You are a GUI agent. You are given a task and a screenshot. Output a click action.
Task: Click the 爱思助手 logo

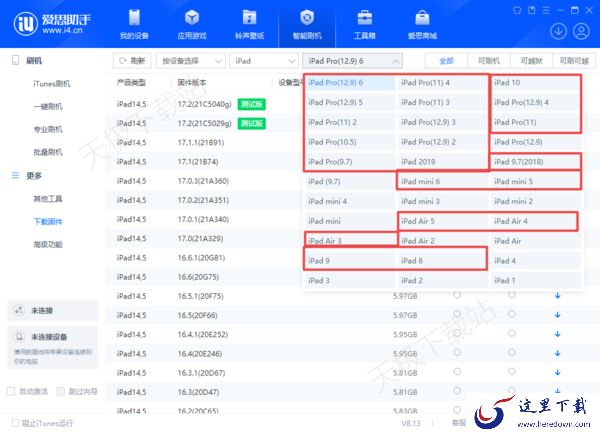click(x=52, y=24)
